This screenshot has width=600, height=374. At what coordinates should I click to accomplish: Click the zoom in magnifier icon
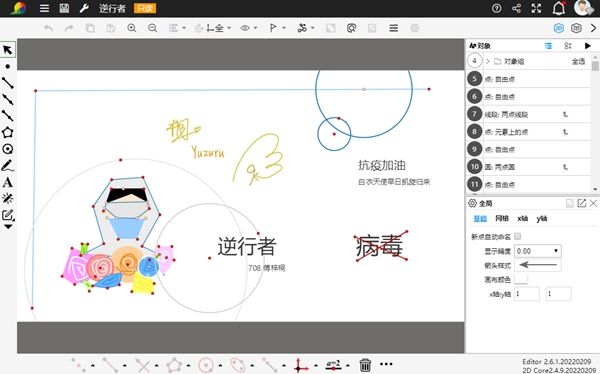tap(132, 28)
